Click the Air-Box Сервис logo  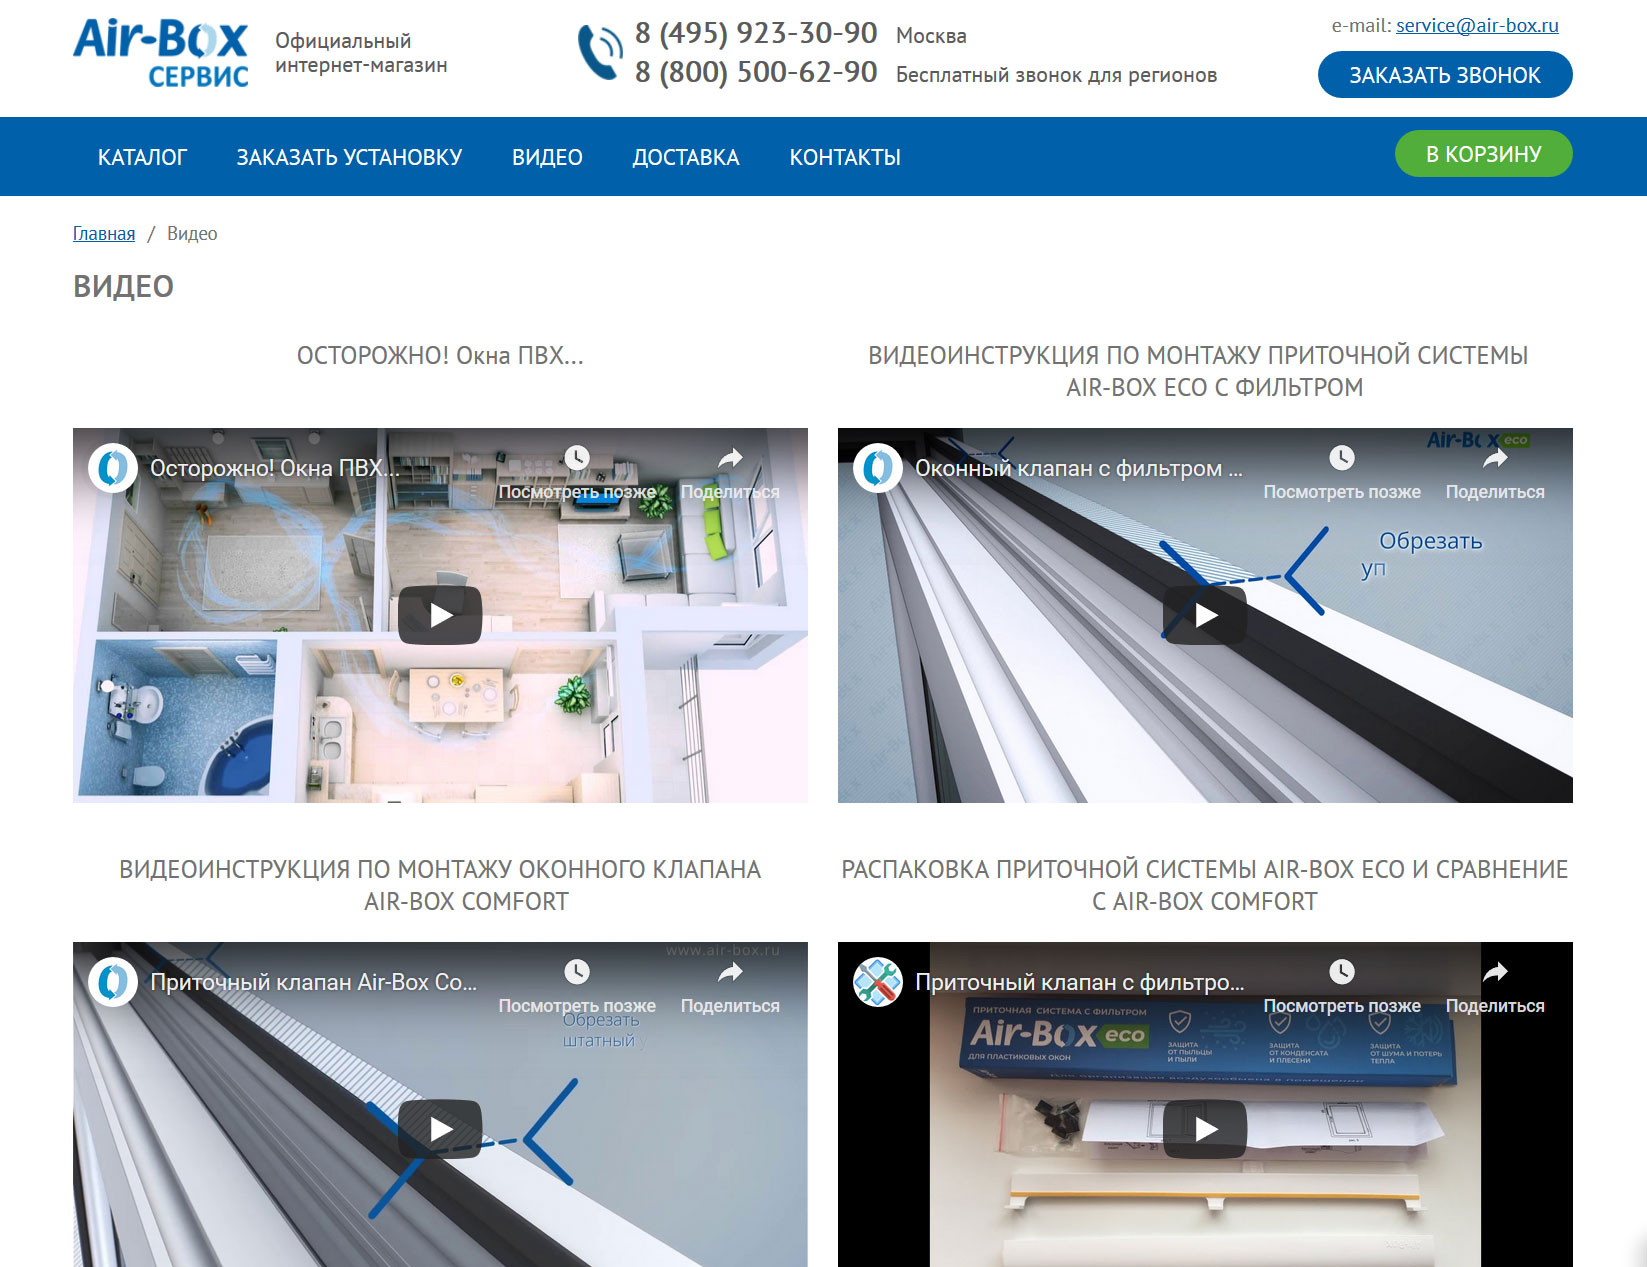pos(160,54)
